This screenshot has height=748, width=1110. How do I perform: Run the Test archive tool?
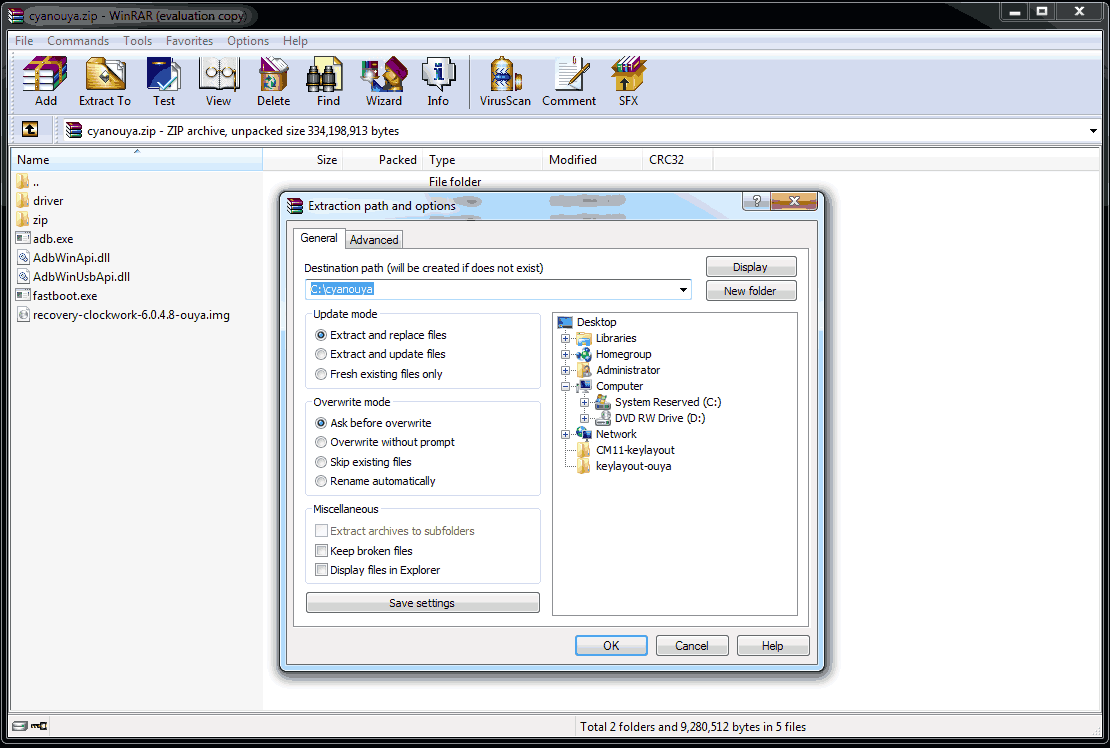(x=164, y=81)
